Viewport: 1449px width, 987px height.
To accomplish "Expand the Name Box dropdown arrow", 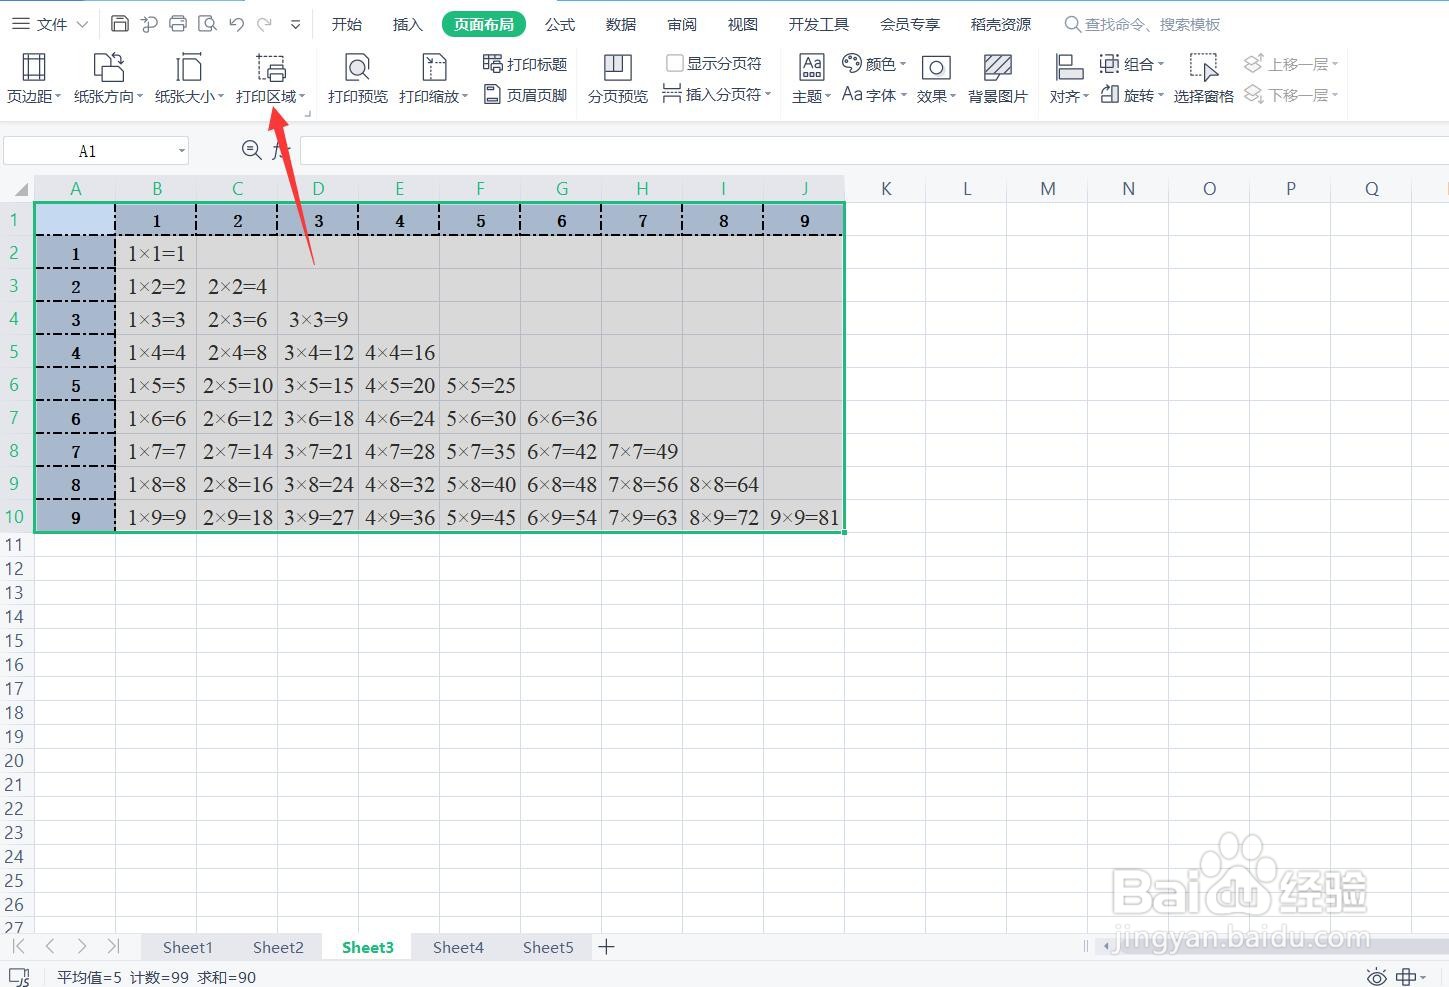I will (181, 151).
